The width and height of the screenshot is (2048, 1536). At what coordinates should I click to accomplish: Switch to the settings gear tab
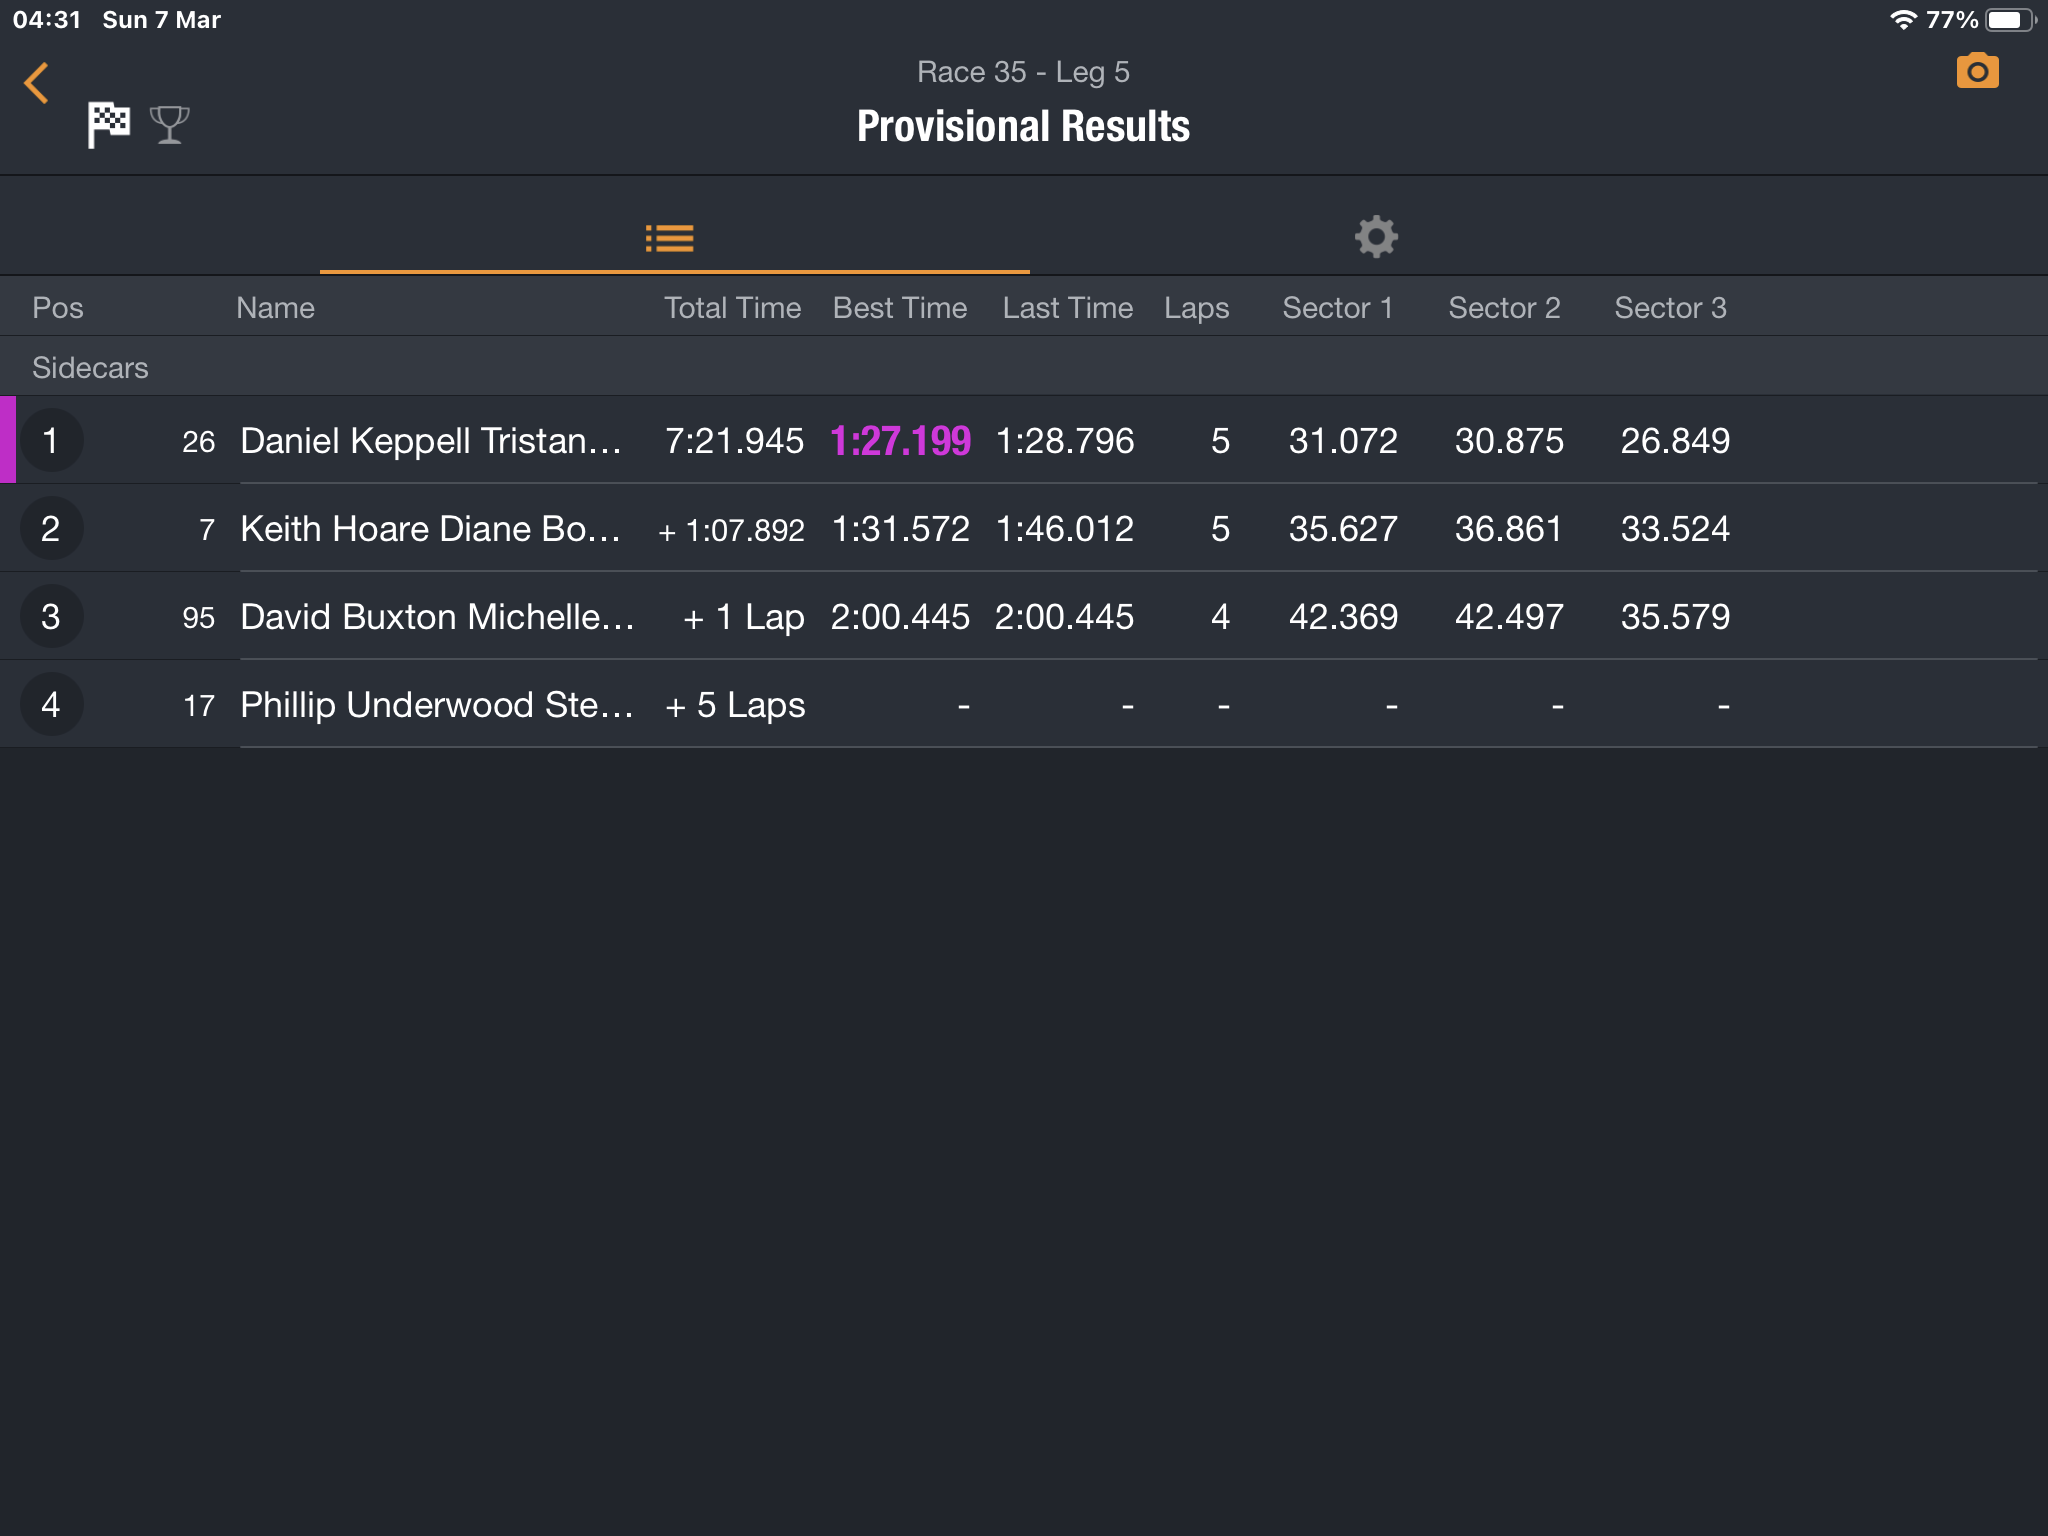click(1376, 237)
